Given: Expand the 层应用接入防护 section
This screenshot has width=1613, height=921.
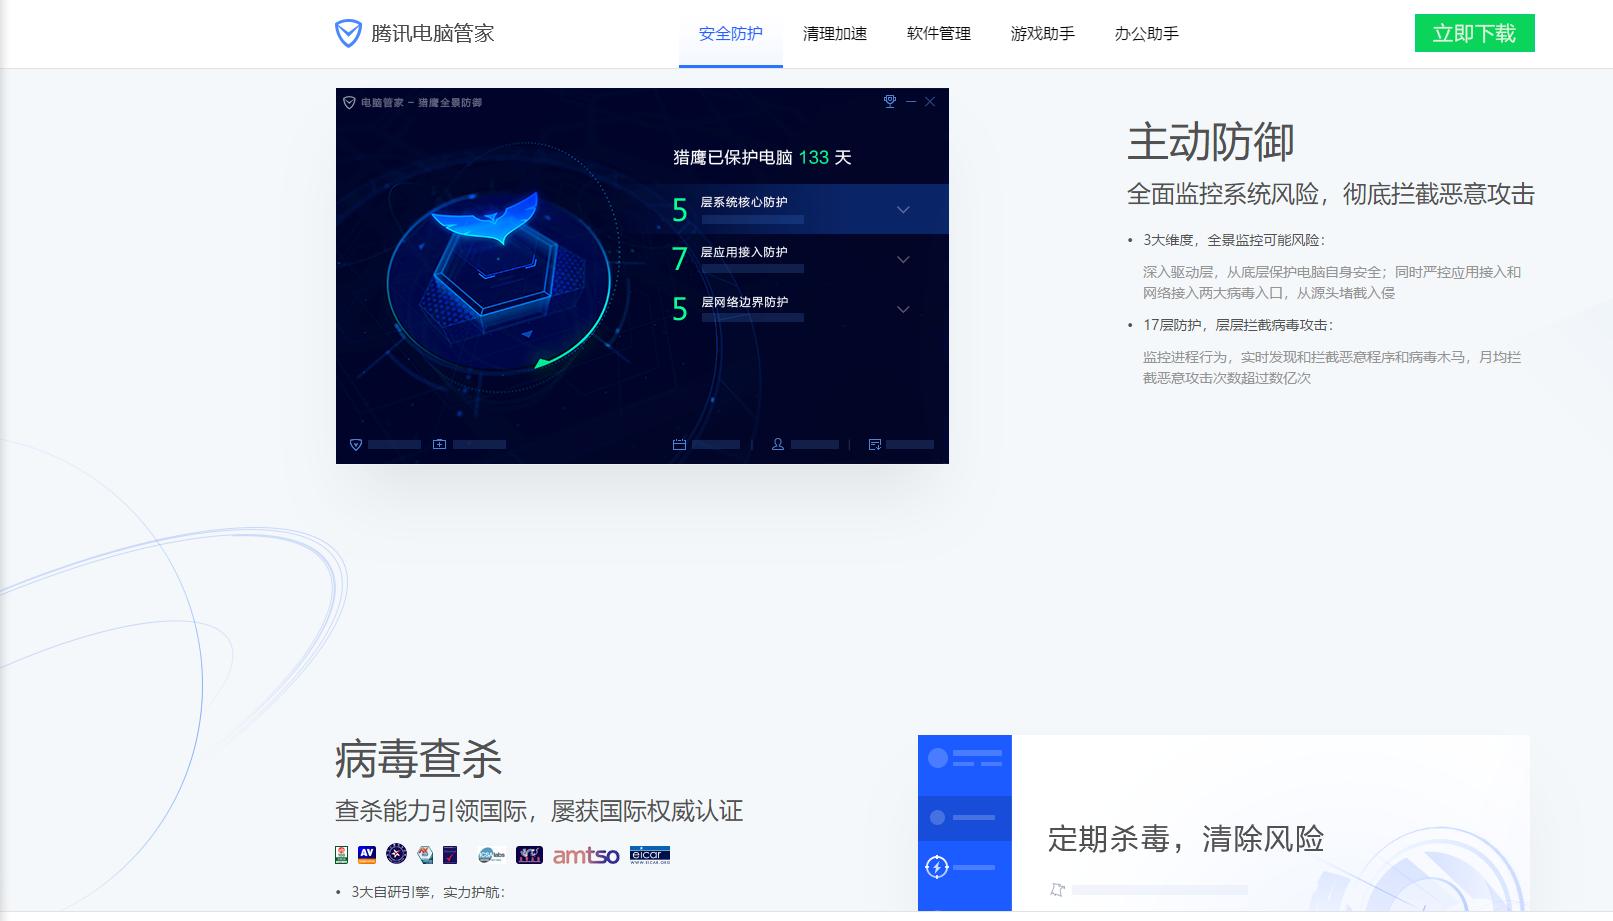Looking at the screenshot, I should [903, 258].
